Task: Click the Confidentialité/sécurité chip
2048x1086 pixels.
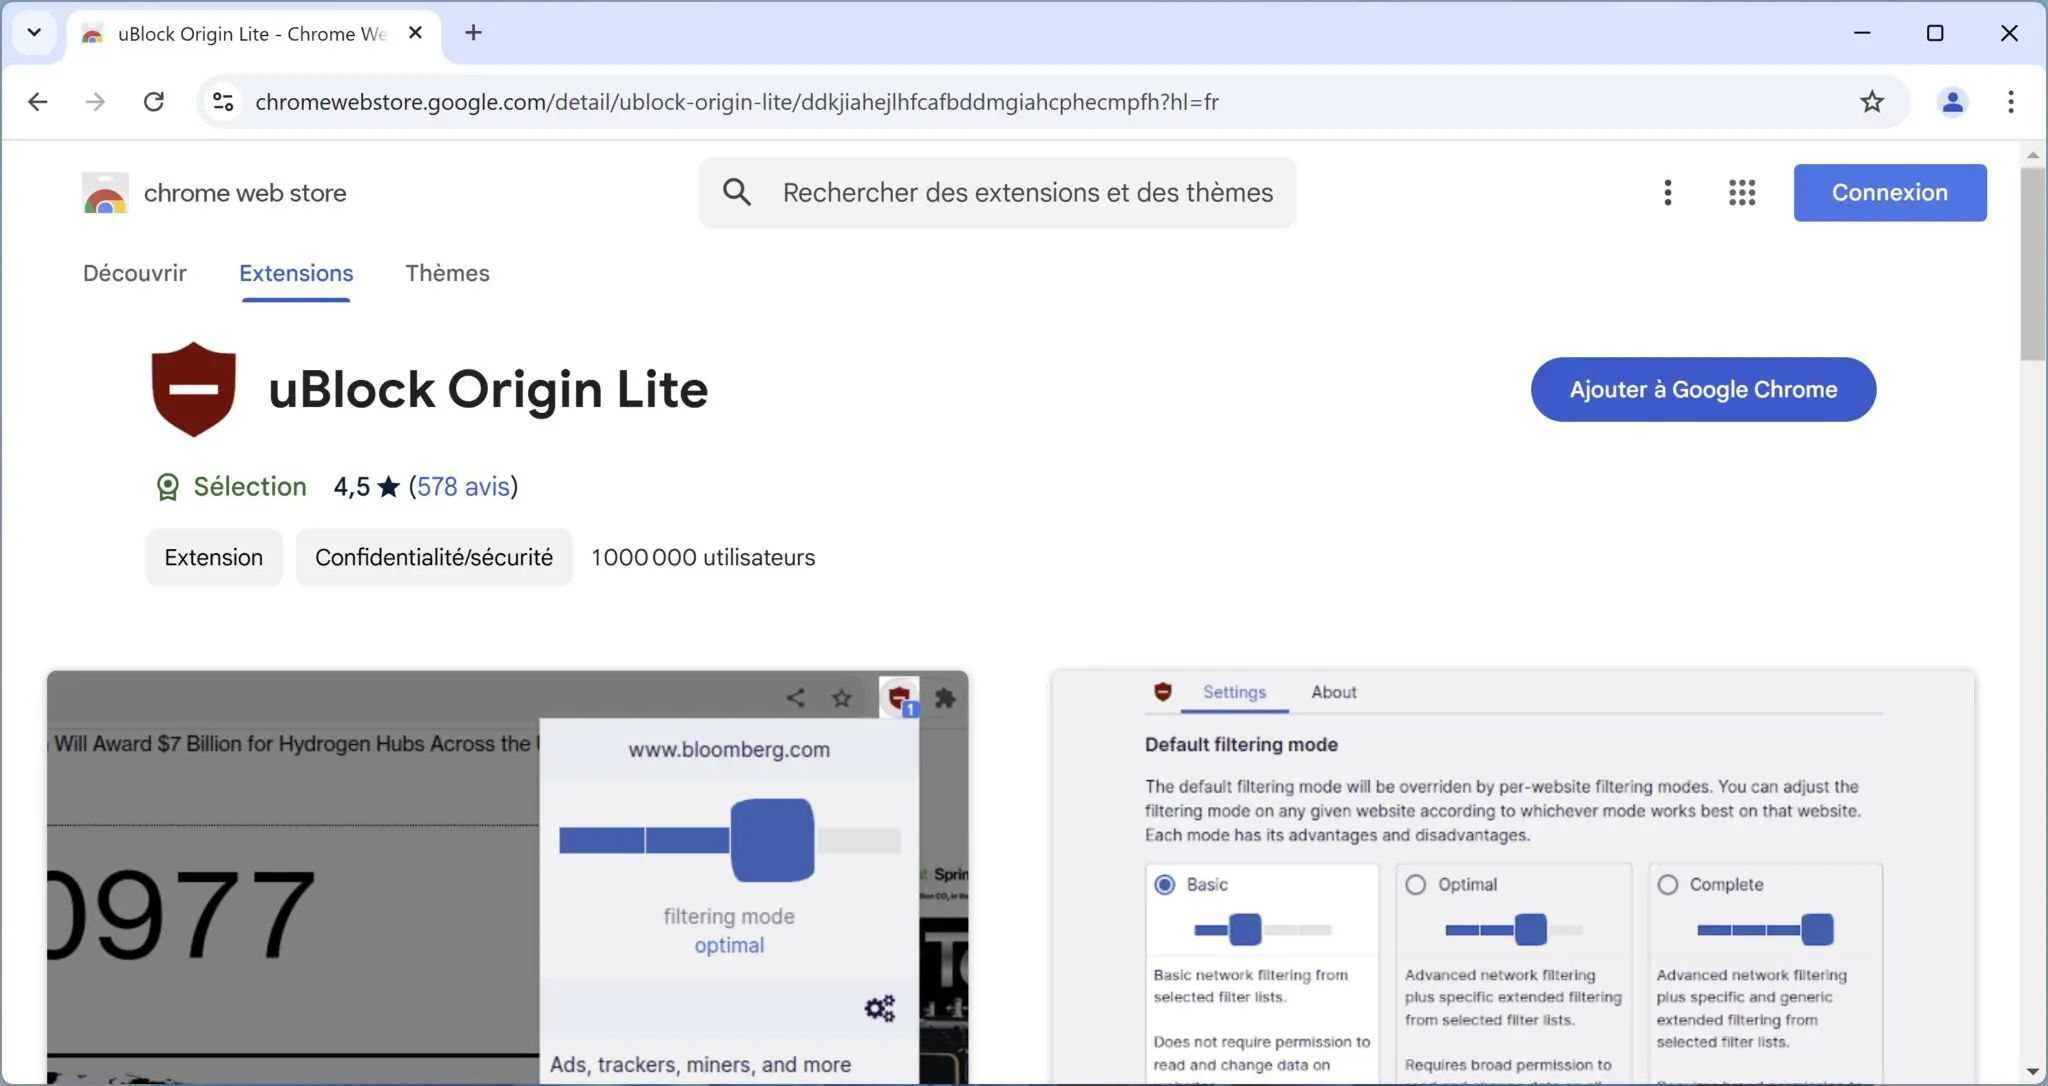Action: tap(433, 557)
